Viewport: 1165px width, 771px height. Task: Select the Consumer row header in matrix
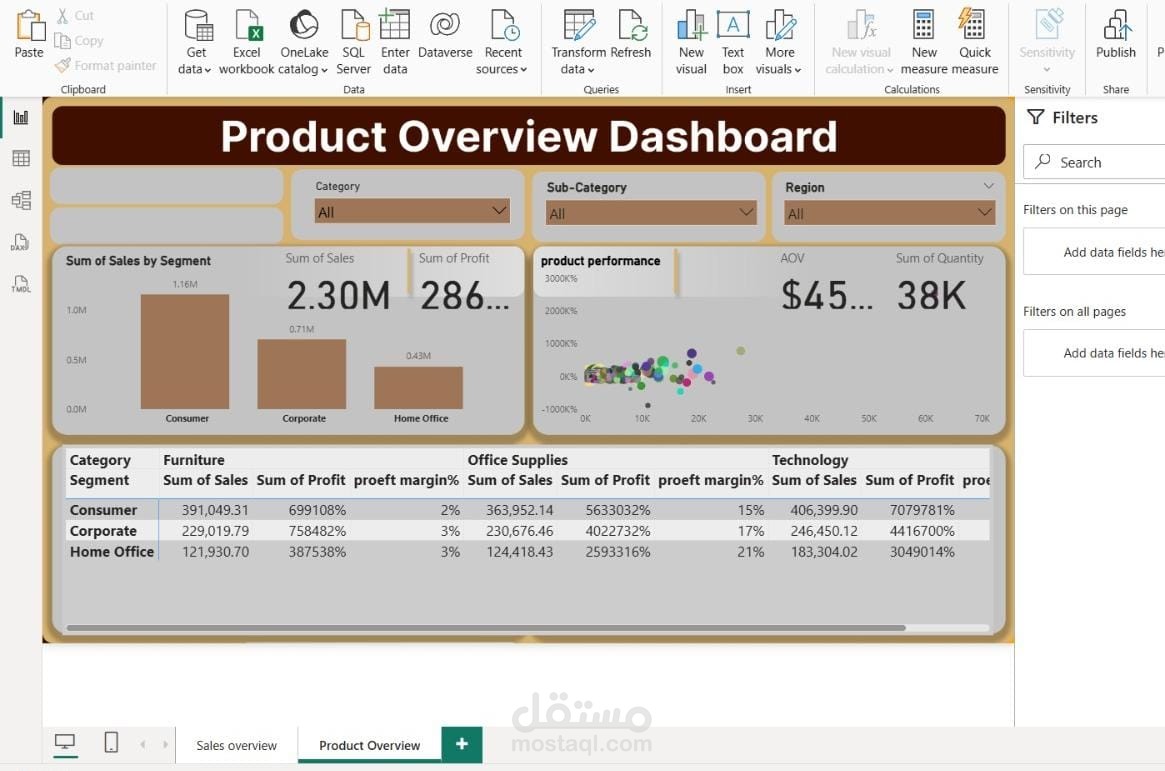coord(103,510)
